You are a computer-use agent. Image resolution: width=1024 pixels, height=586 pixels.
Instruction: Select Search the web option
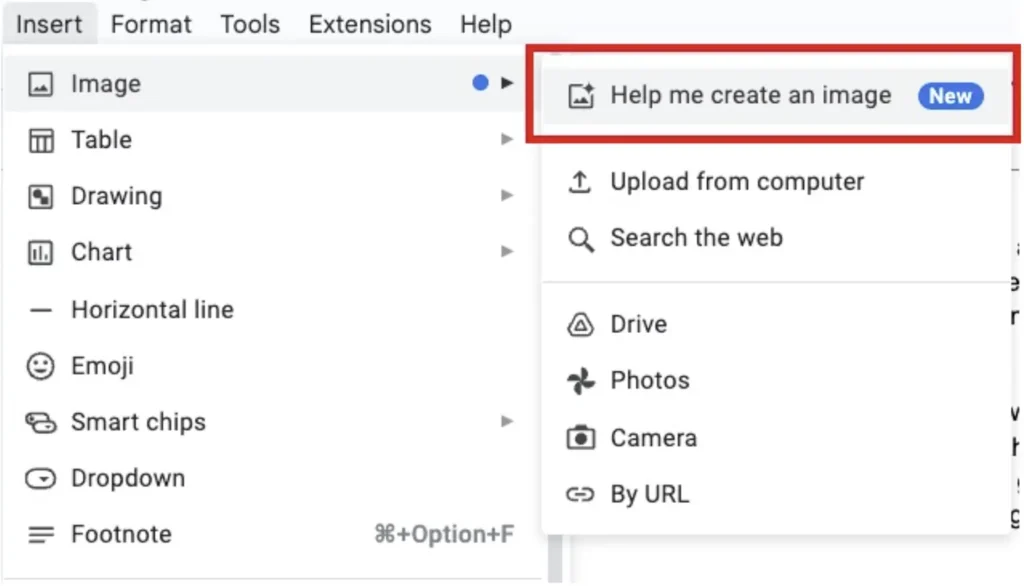[x=696, y=239]
